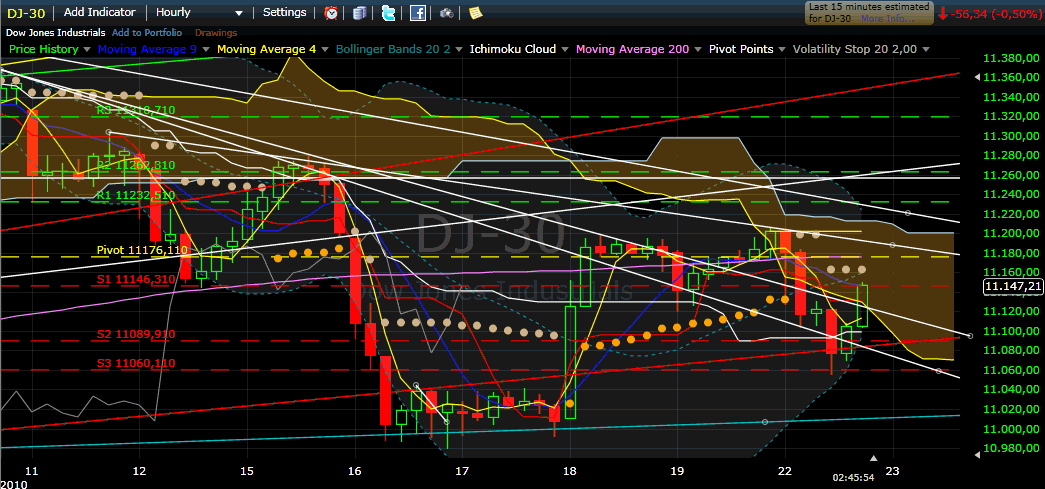Click the Dow Jones Industrials title
The image size is (1045, 489).
click(55, 32)
